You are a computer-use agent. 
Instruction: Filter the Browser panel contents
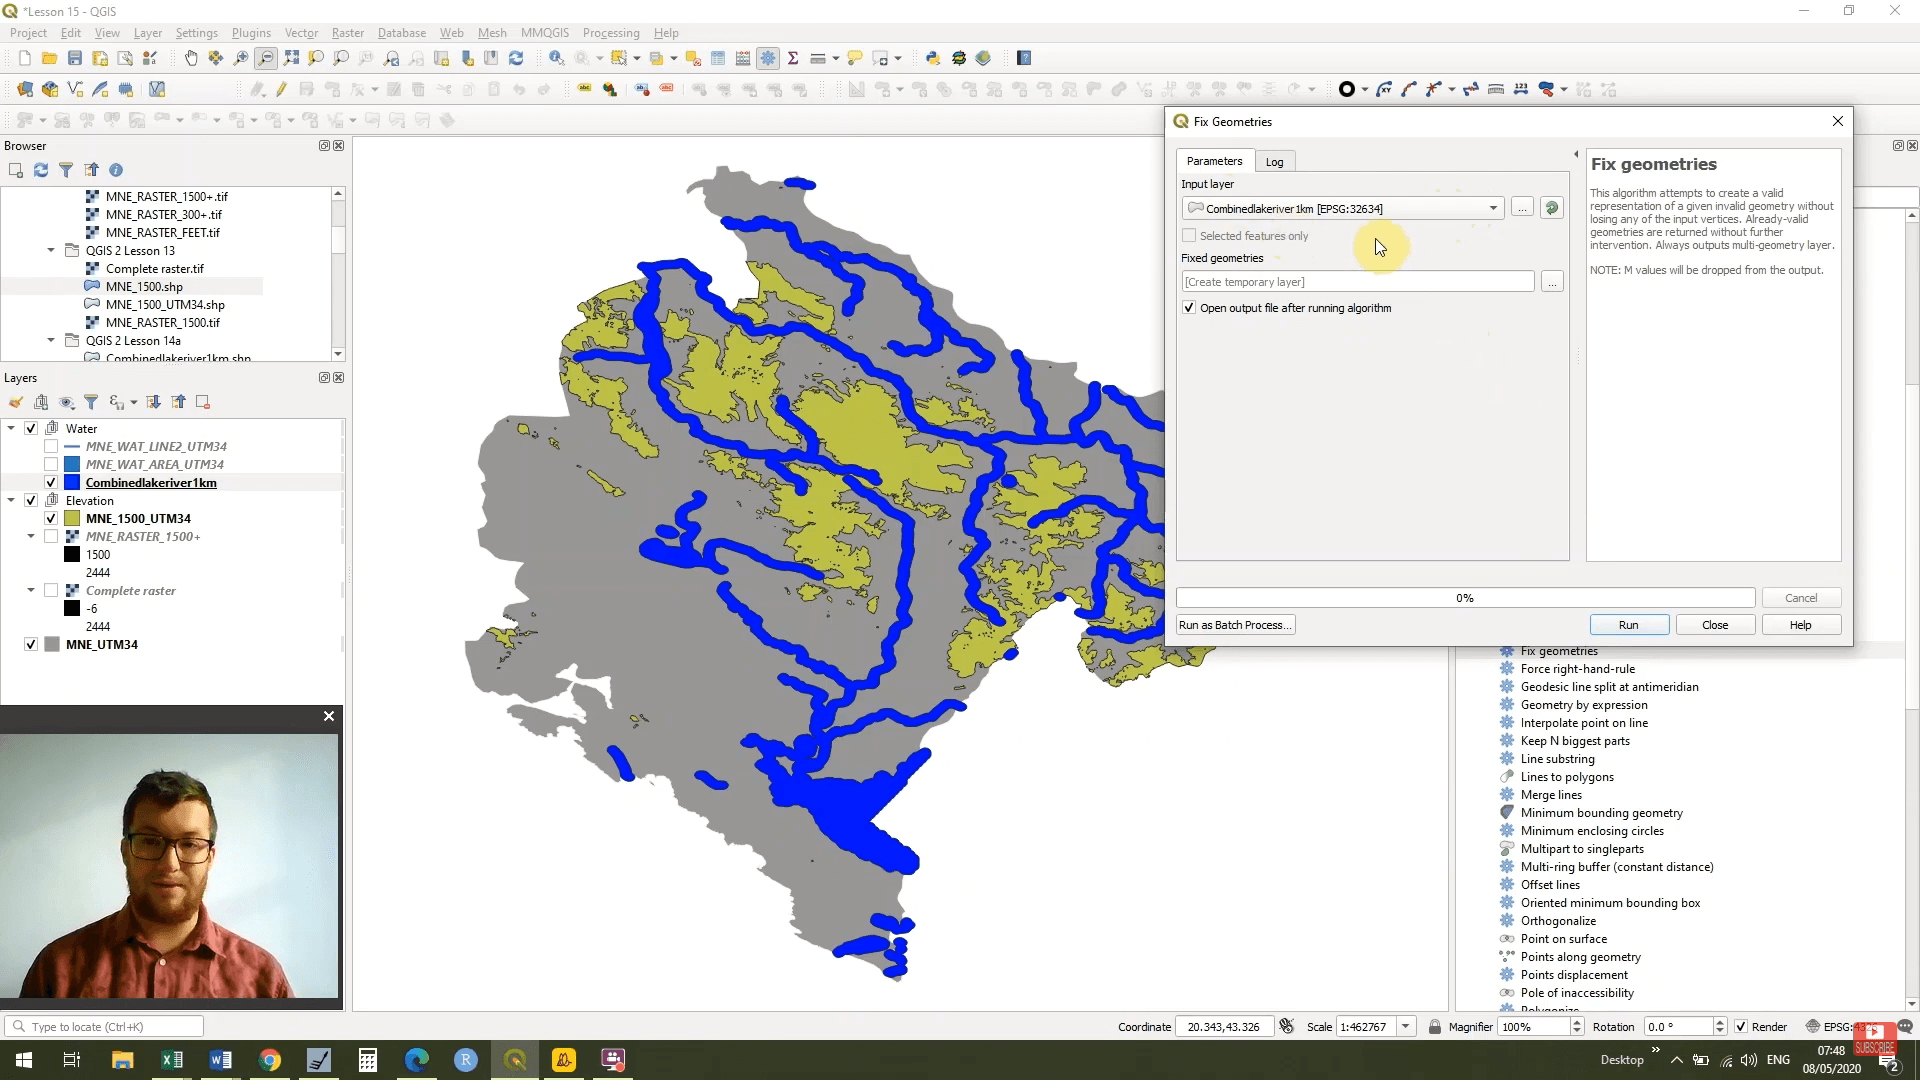click(x=66, y=170)
